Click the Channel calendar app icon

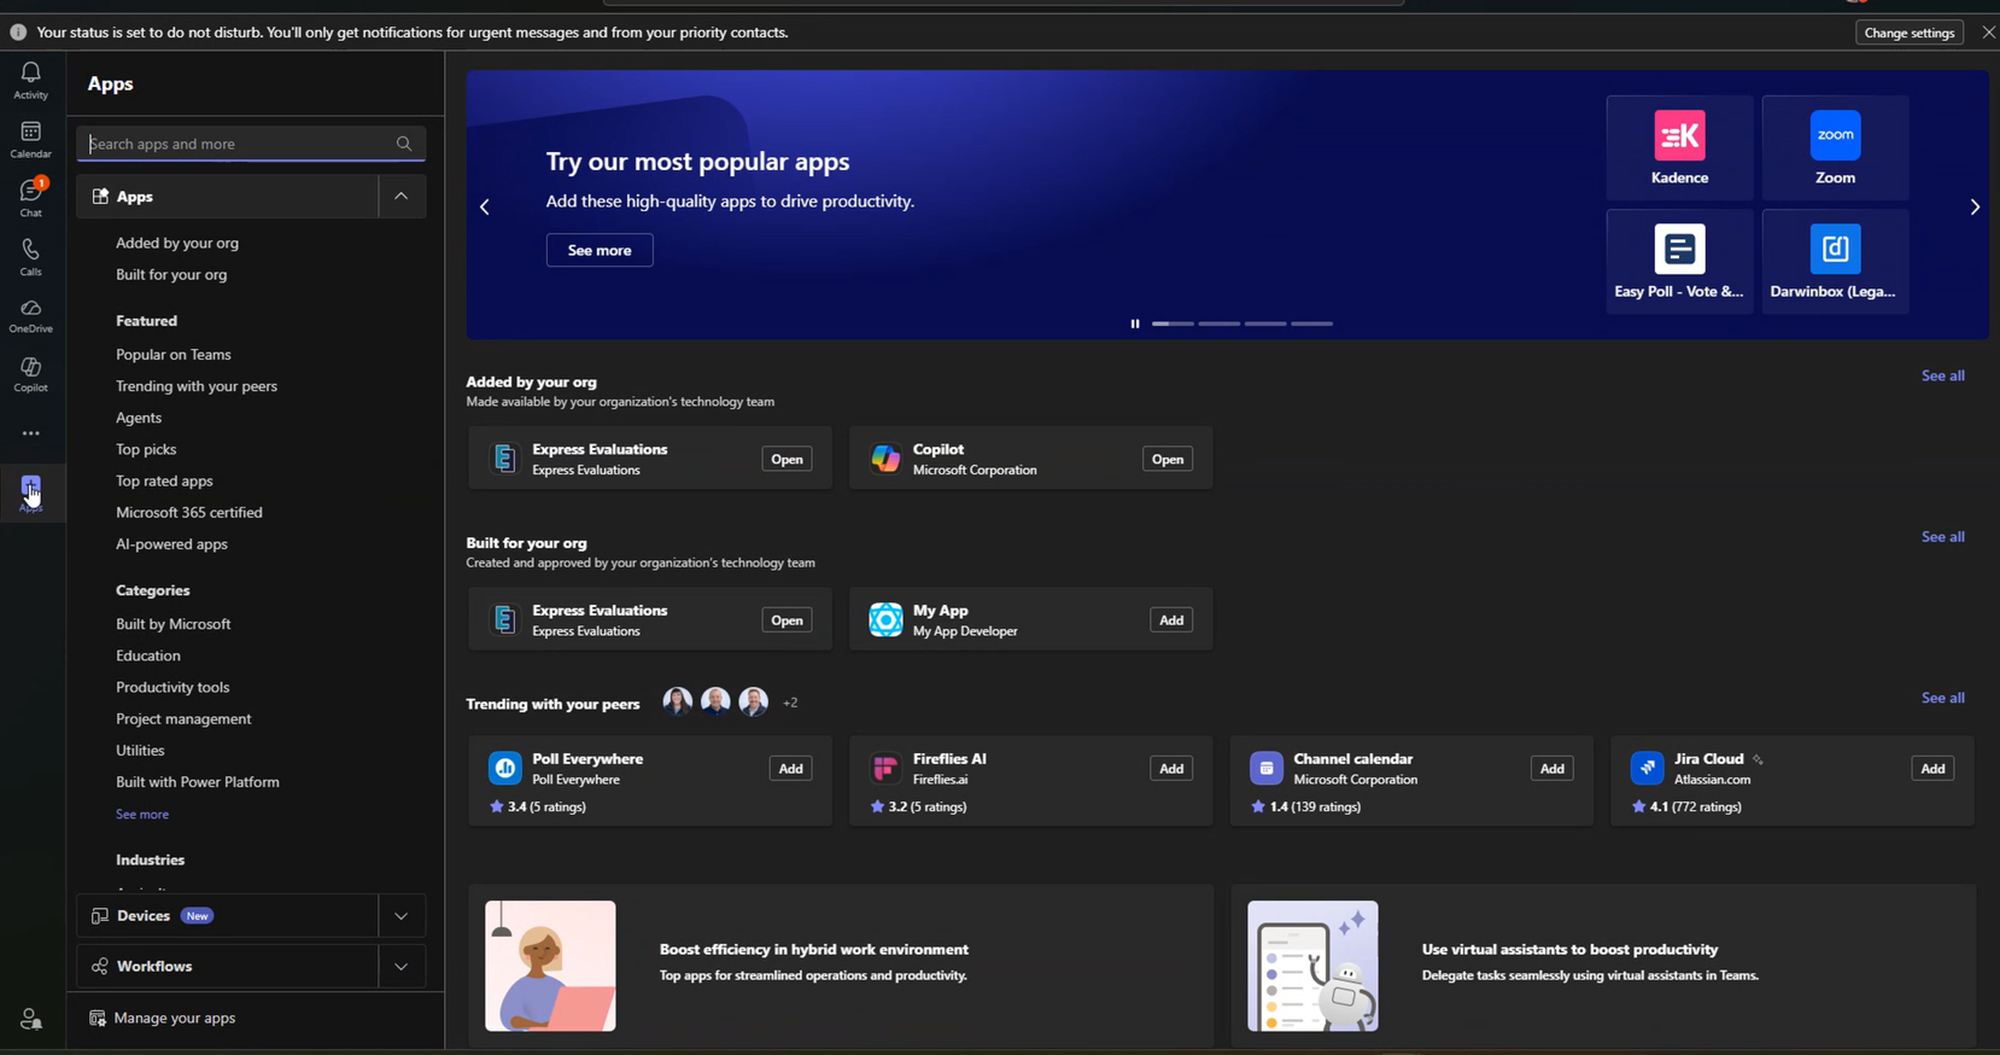tap(1266, 768)
